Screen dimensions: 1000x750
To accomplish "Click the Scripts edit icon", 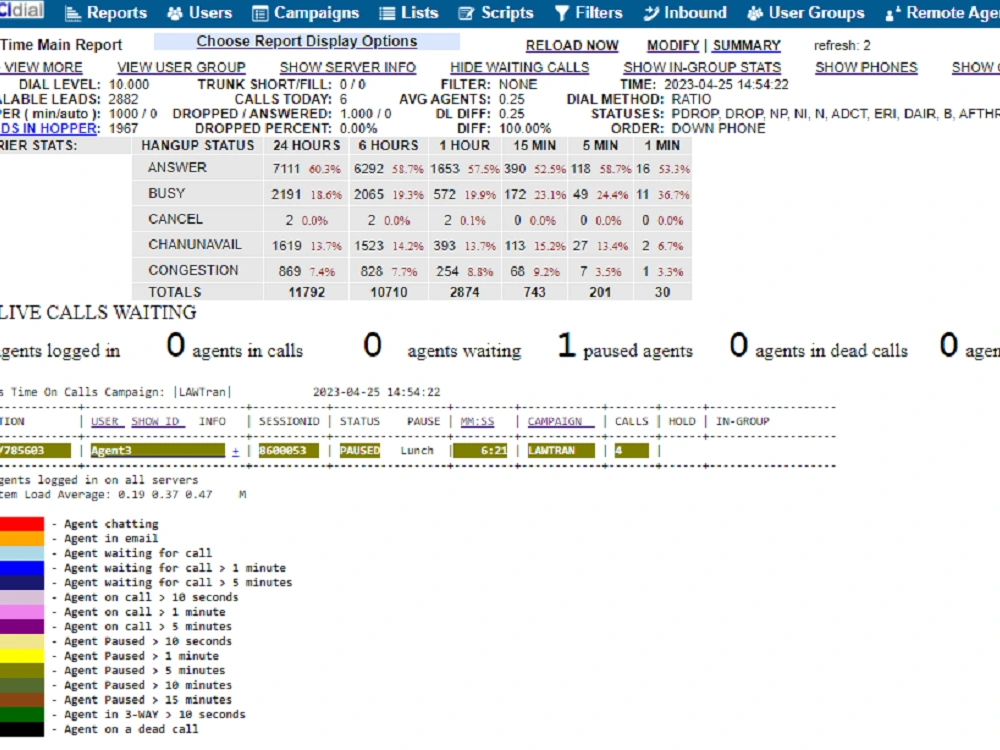I will click(x=467, y=13).
